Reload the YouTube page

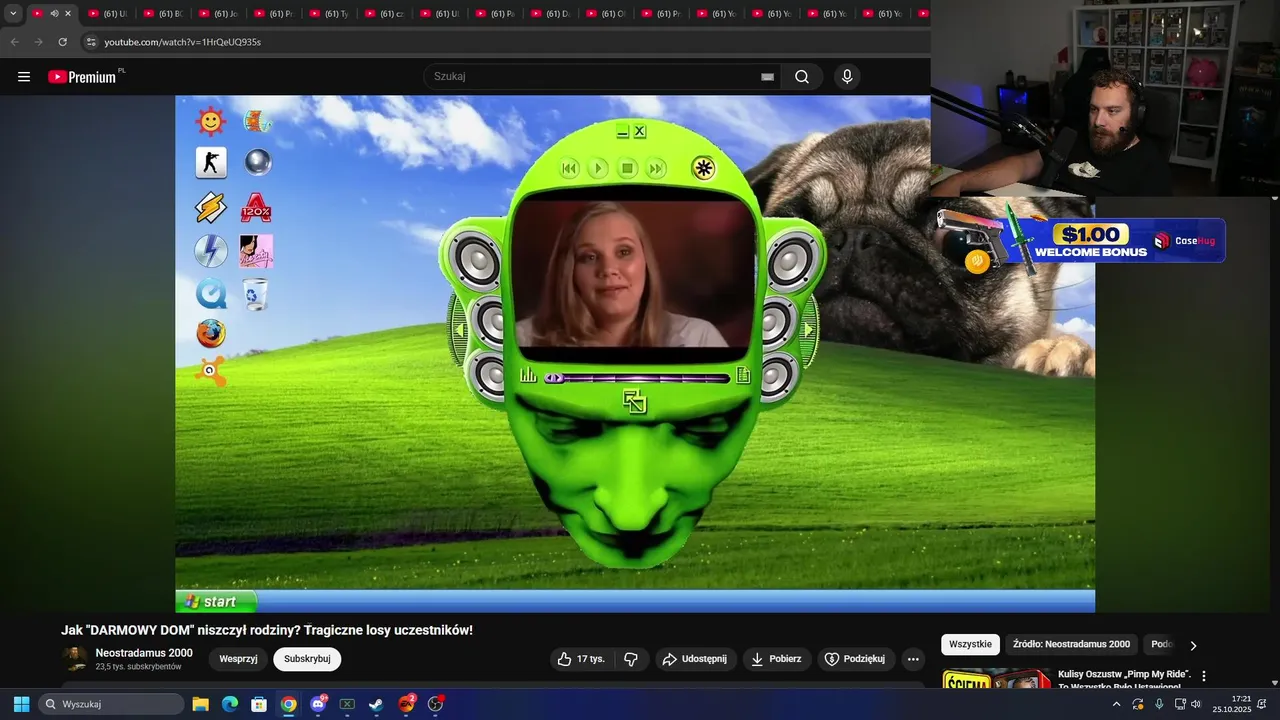pyautogui.click(x=62, y=42)
